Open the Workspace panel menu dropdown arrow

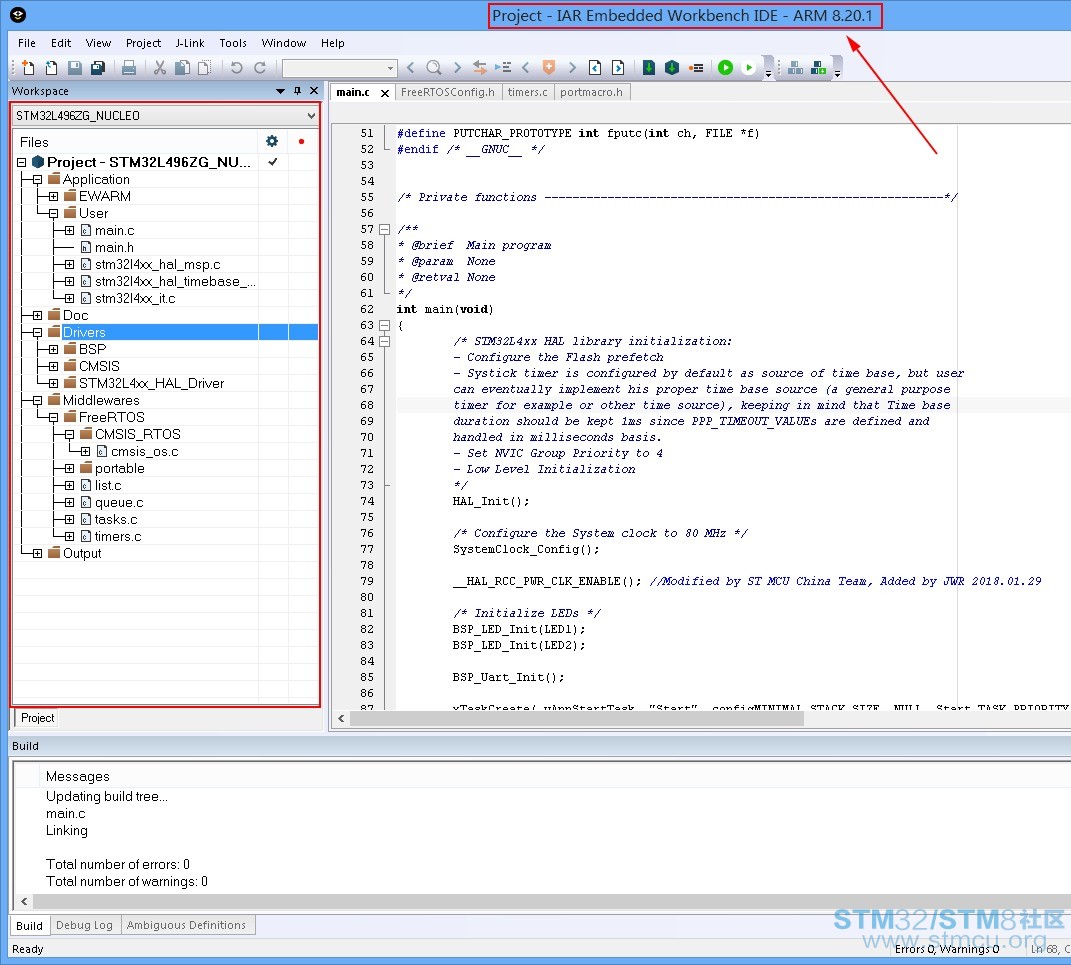coord(280,91)
